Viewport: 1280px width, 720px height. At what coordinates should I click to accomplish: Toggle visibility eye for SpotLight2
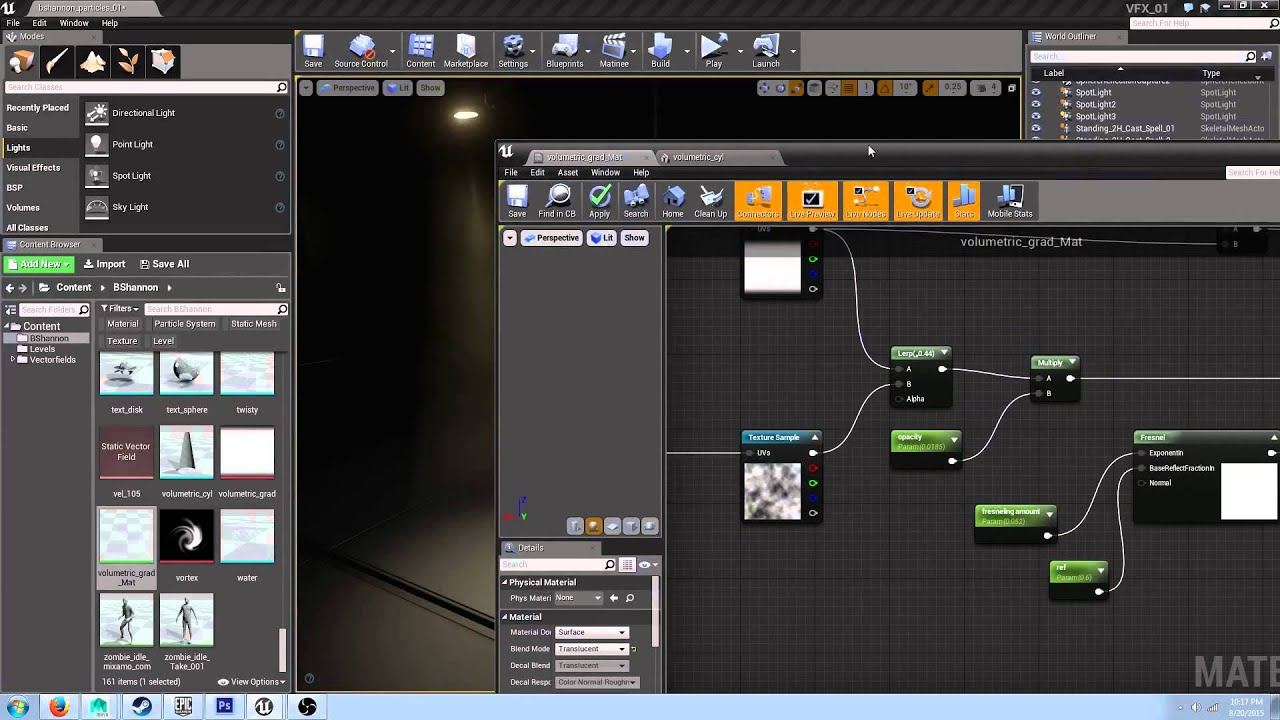[x=1036, y=104]
